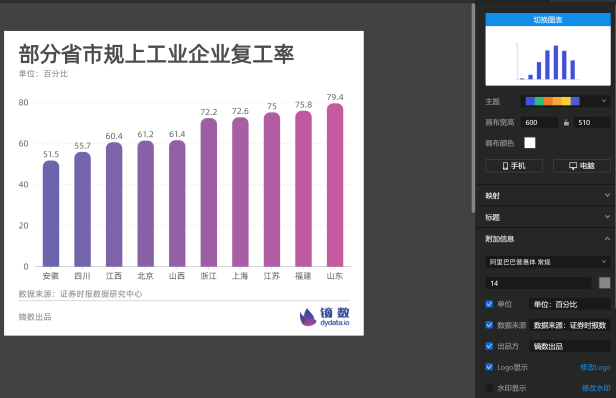Open the white 画布颜色 canvas color swatch

[530, 143]
